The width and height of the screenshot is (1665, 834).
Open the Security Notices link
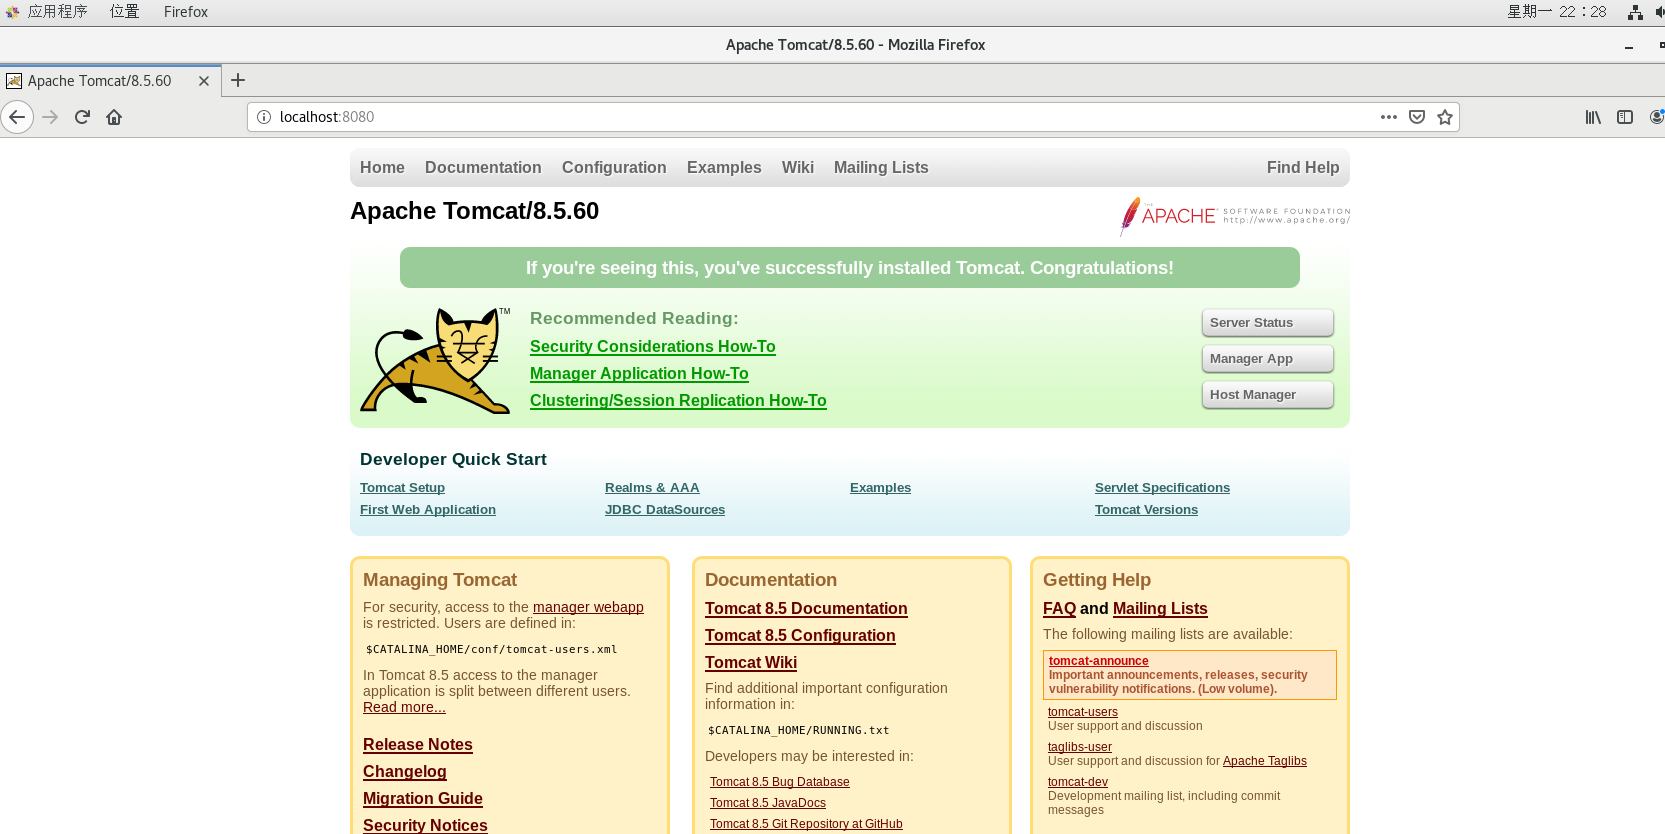pos(425,825)
